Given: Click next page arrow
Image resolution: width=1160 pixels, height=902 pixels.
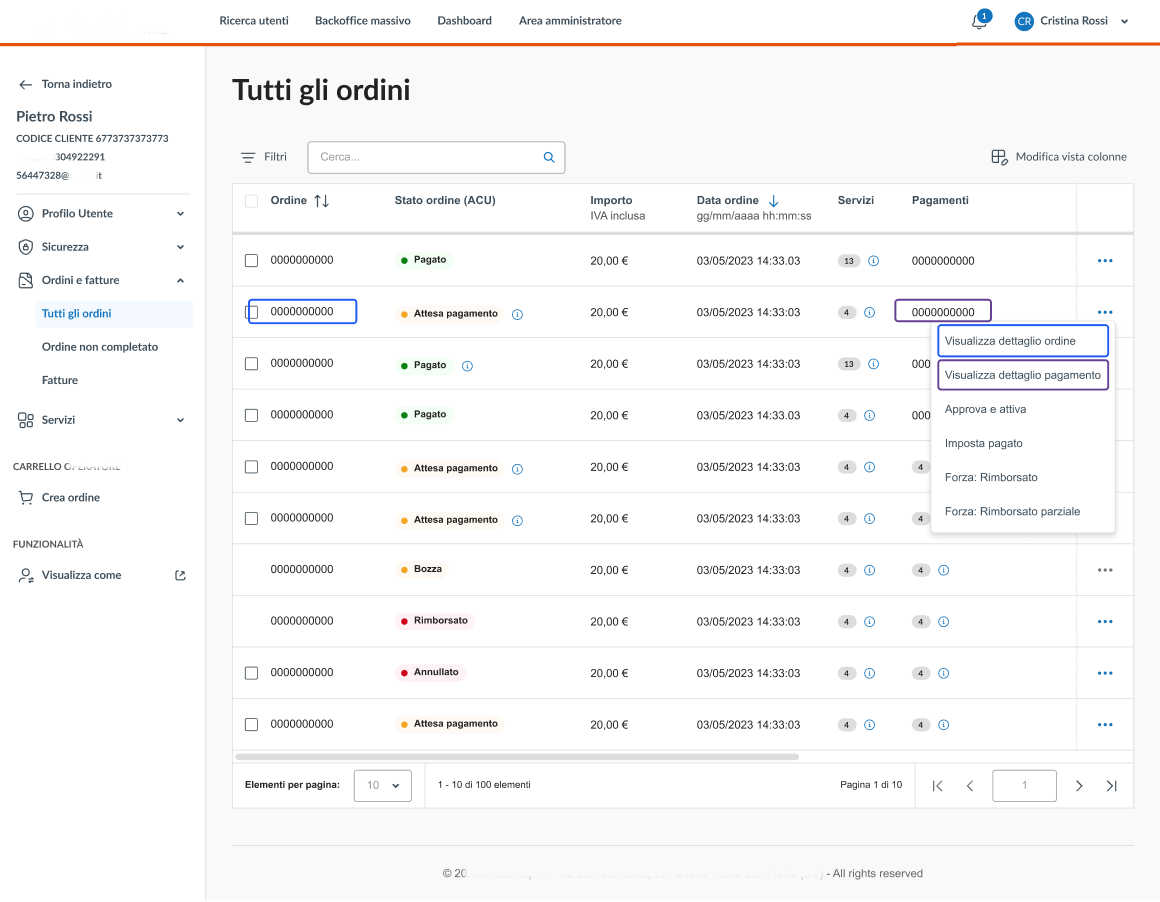Looking at the screenshot, I should coord(1079,786).
